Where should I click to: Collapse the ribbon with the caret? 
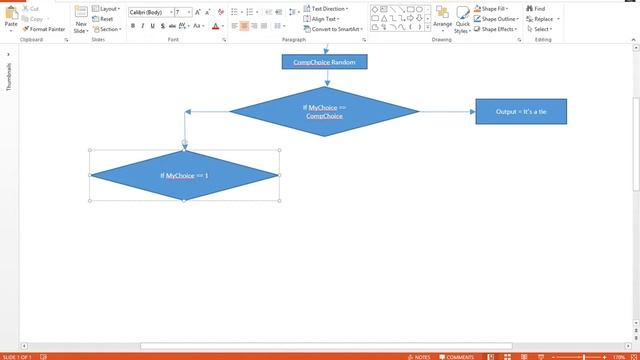point(633,40)
